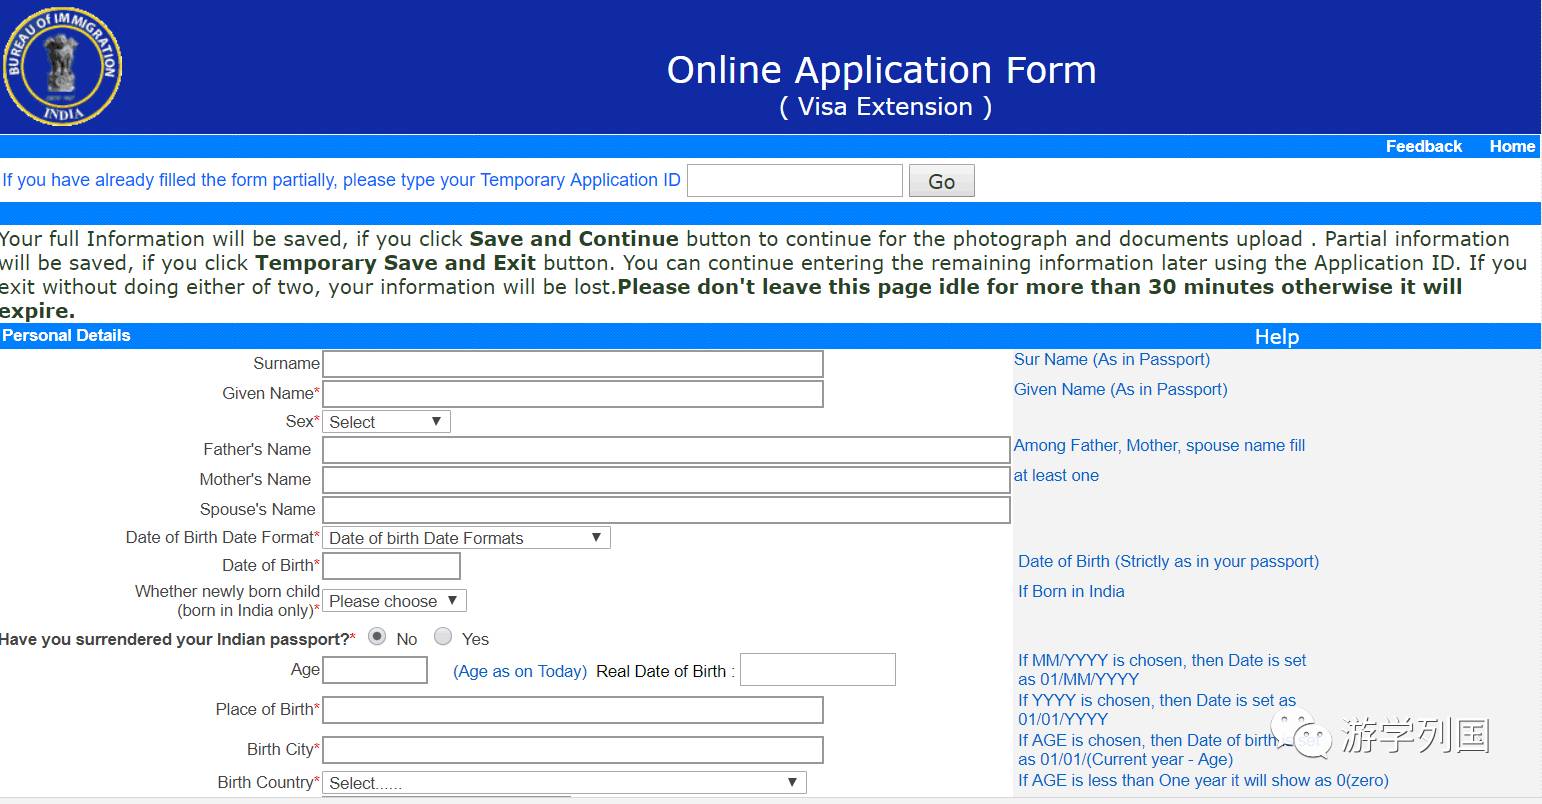The height and width of the screenshot is (804, 1542).
Task: Click the Personal Details section header
Action: [x=66, y=336]
